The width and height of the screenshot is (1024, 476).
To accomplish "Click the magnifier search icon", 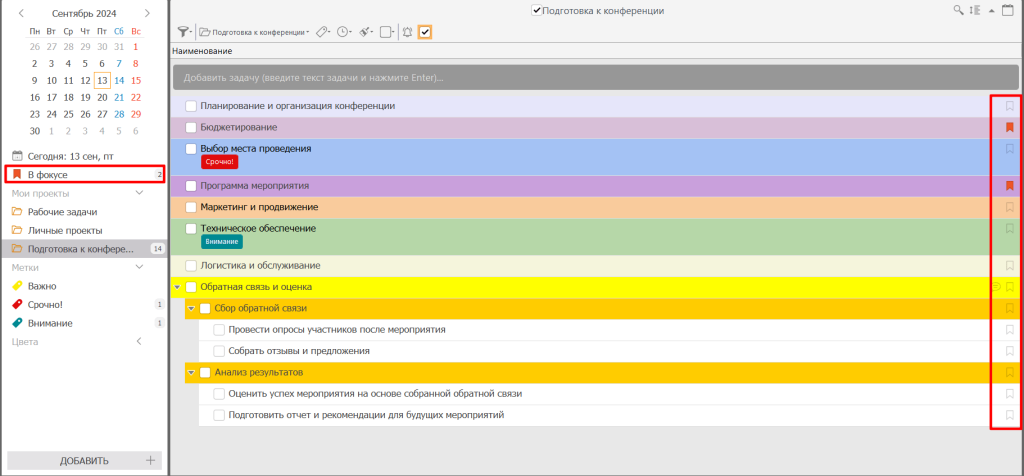I will point(959,10).
